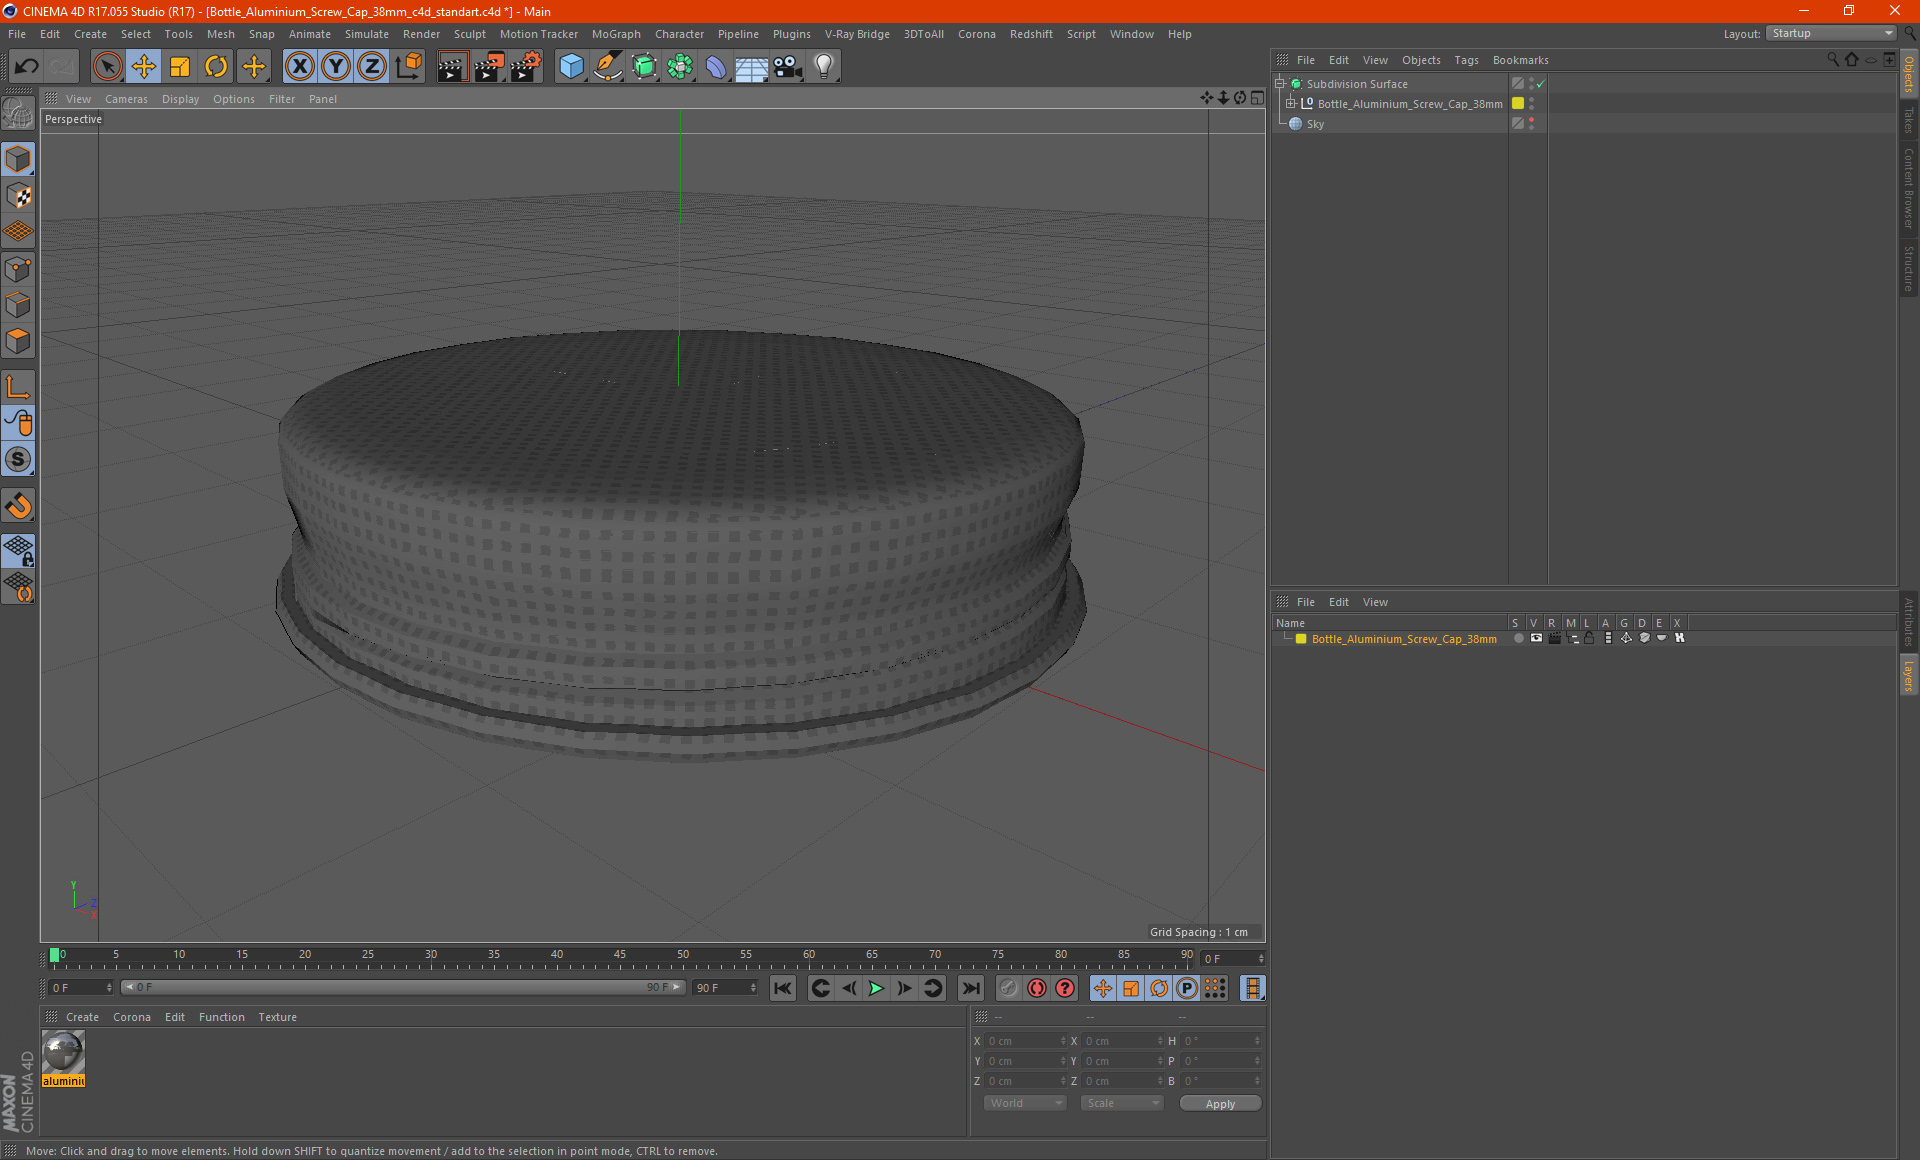
Task: Click yellow layer swatch of Bottle object
Action: [1518, 103]
